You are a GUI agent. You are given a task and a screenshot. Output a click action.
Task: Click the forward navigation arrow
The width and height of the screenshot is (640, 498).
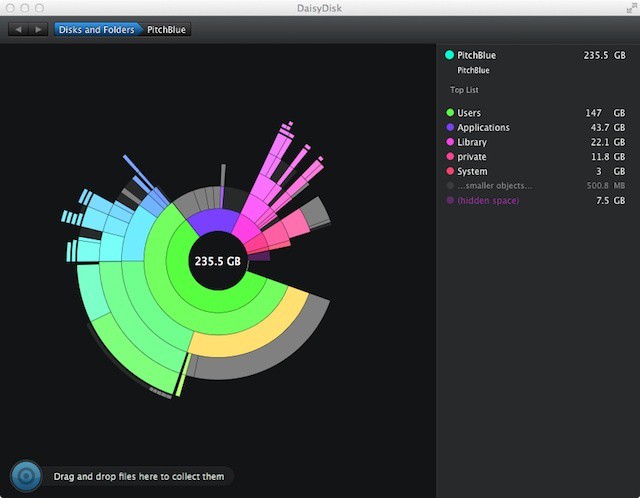(x=38, y=29)
